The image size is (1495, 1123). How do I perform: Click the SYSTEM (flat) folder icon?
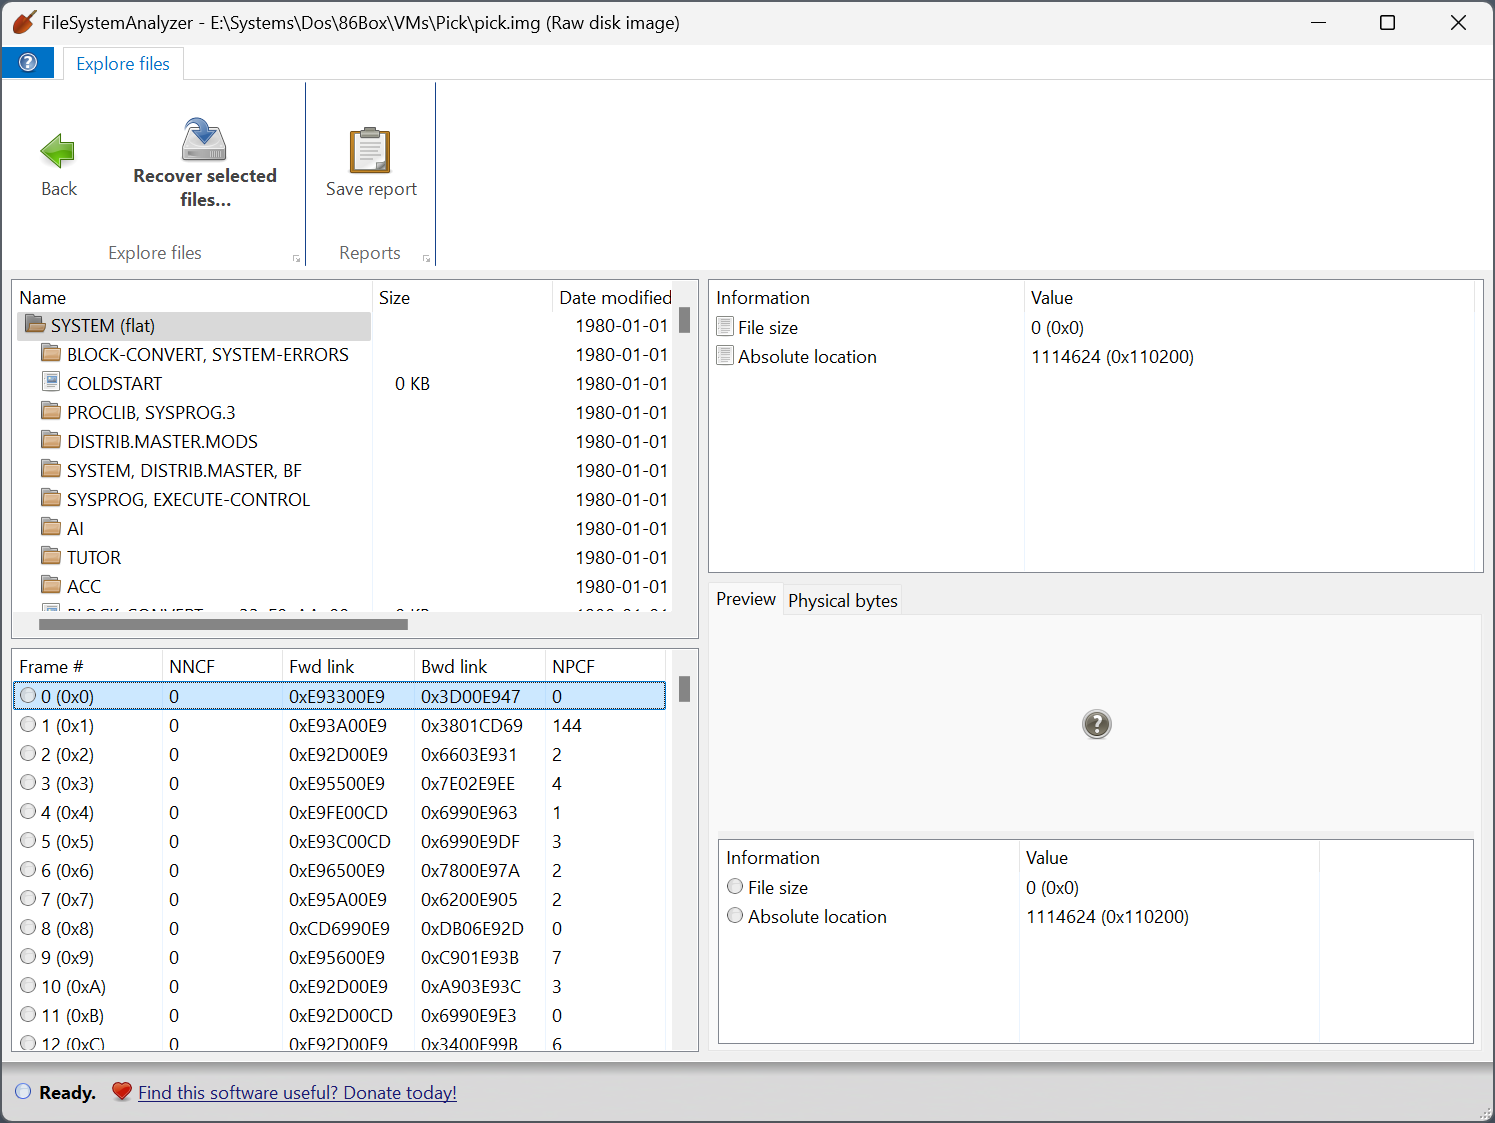(35, 324)
